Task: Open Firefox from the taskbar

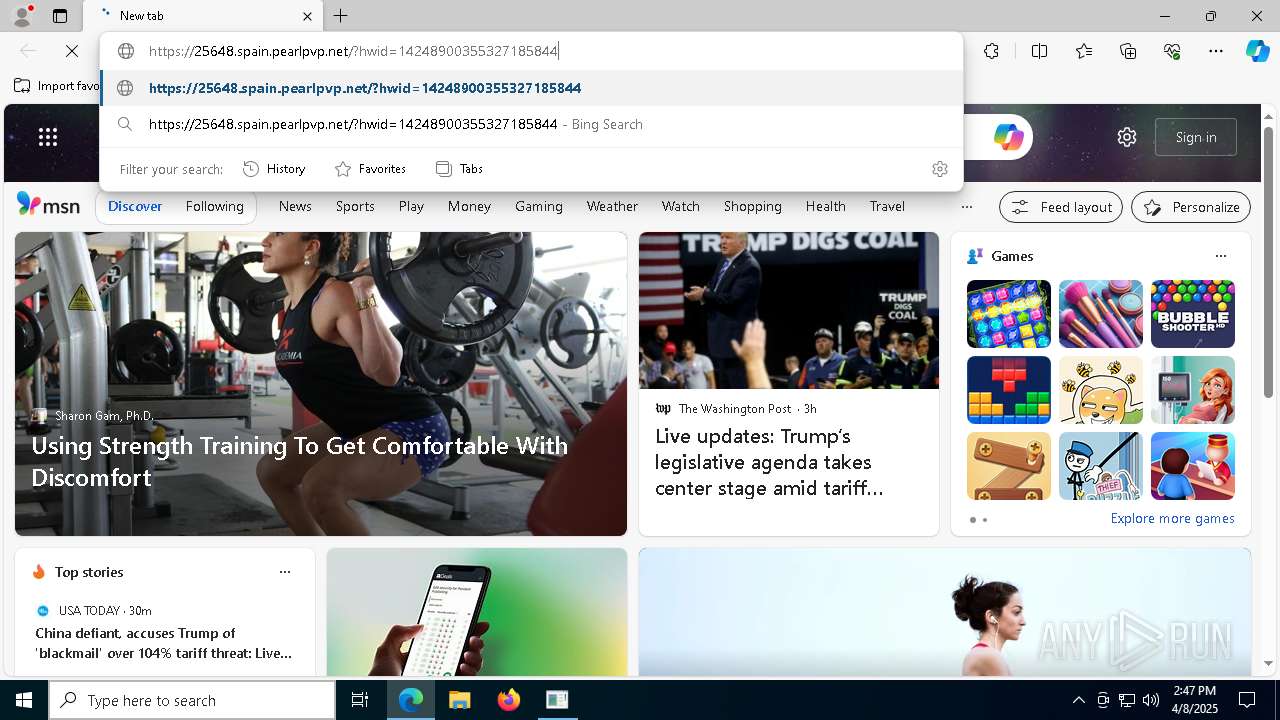Action: pyautogui.click(x=509, y=700)
